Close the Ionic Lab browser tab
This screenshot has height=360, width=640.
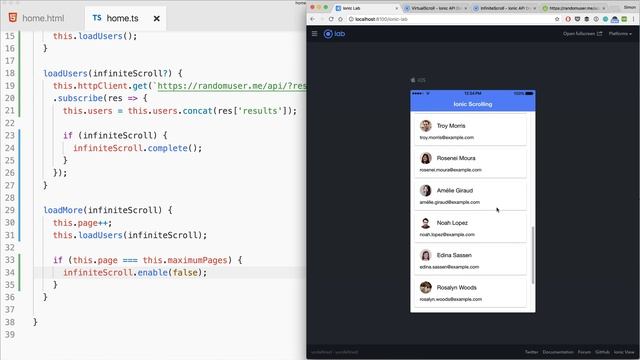tap(396, 8)
